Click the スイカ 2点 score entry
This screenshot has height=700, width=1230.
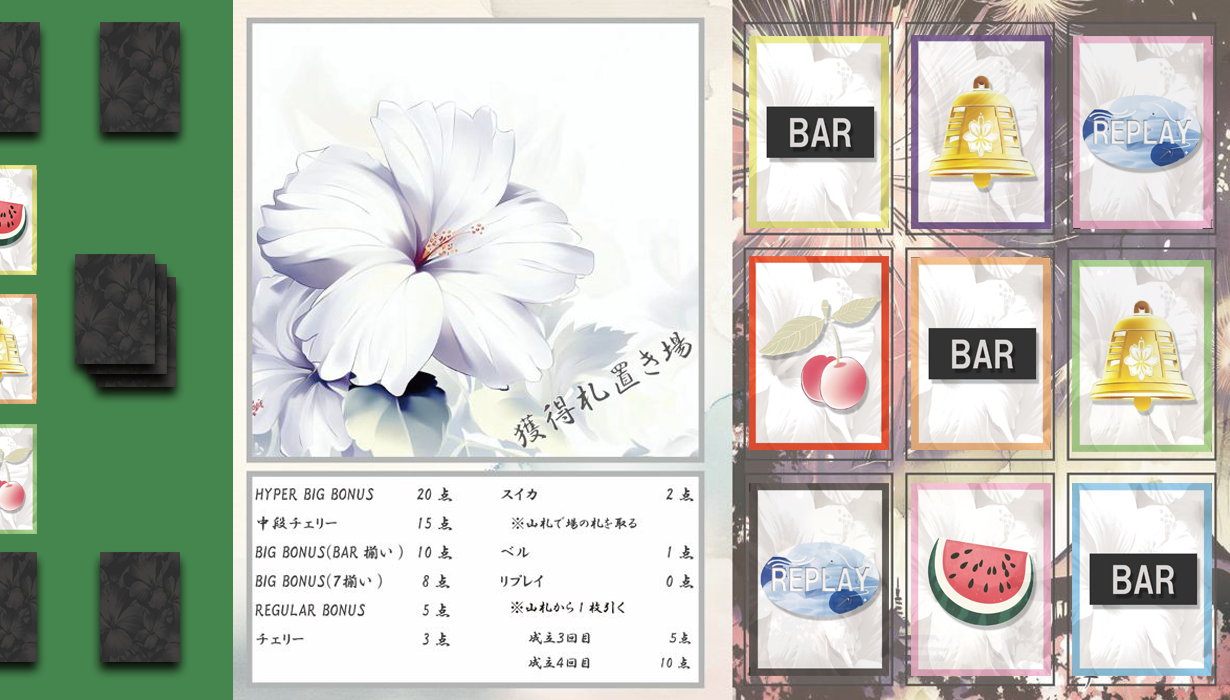tap(596, 495)
